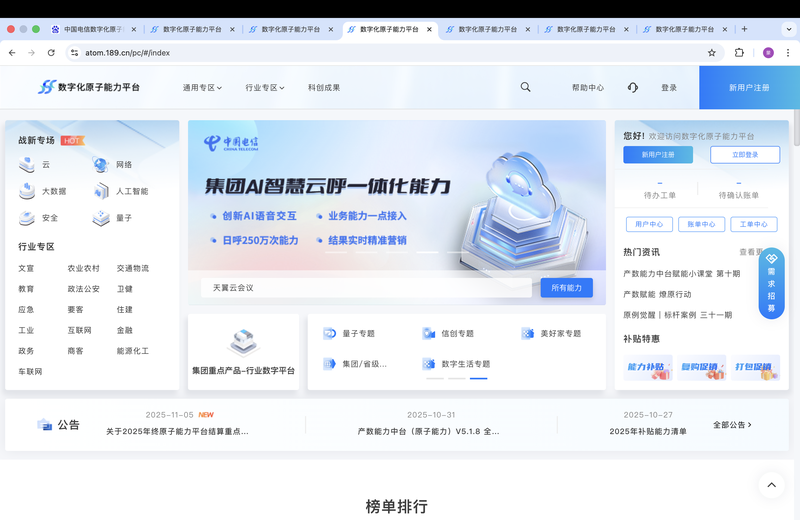Image resolution: width=800 pixels, height=520 pixels.
Task: Open the 安全 category icon
Action: pyautogui.click(x=27, y=218)
